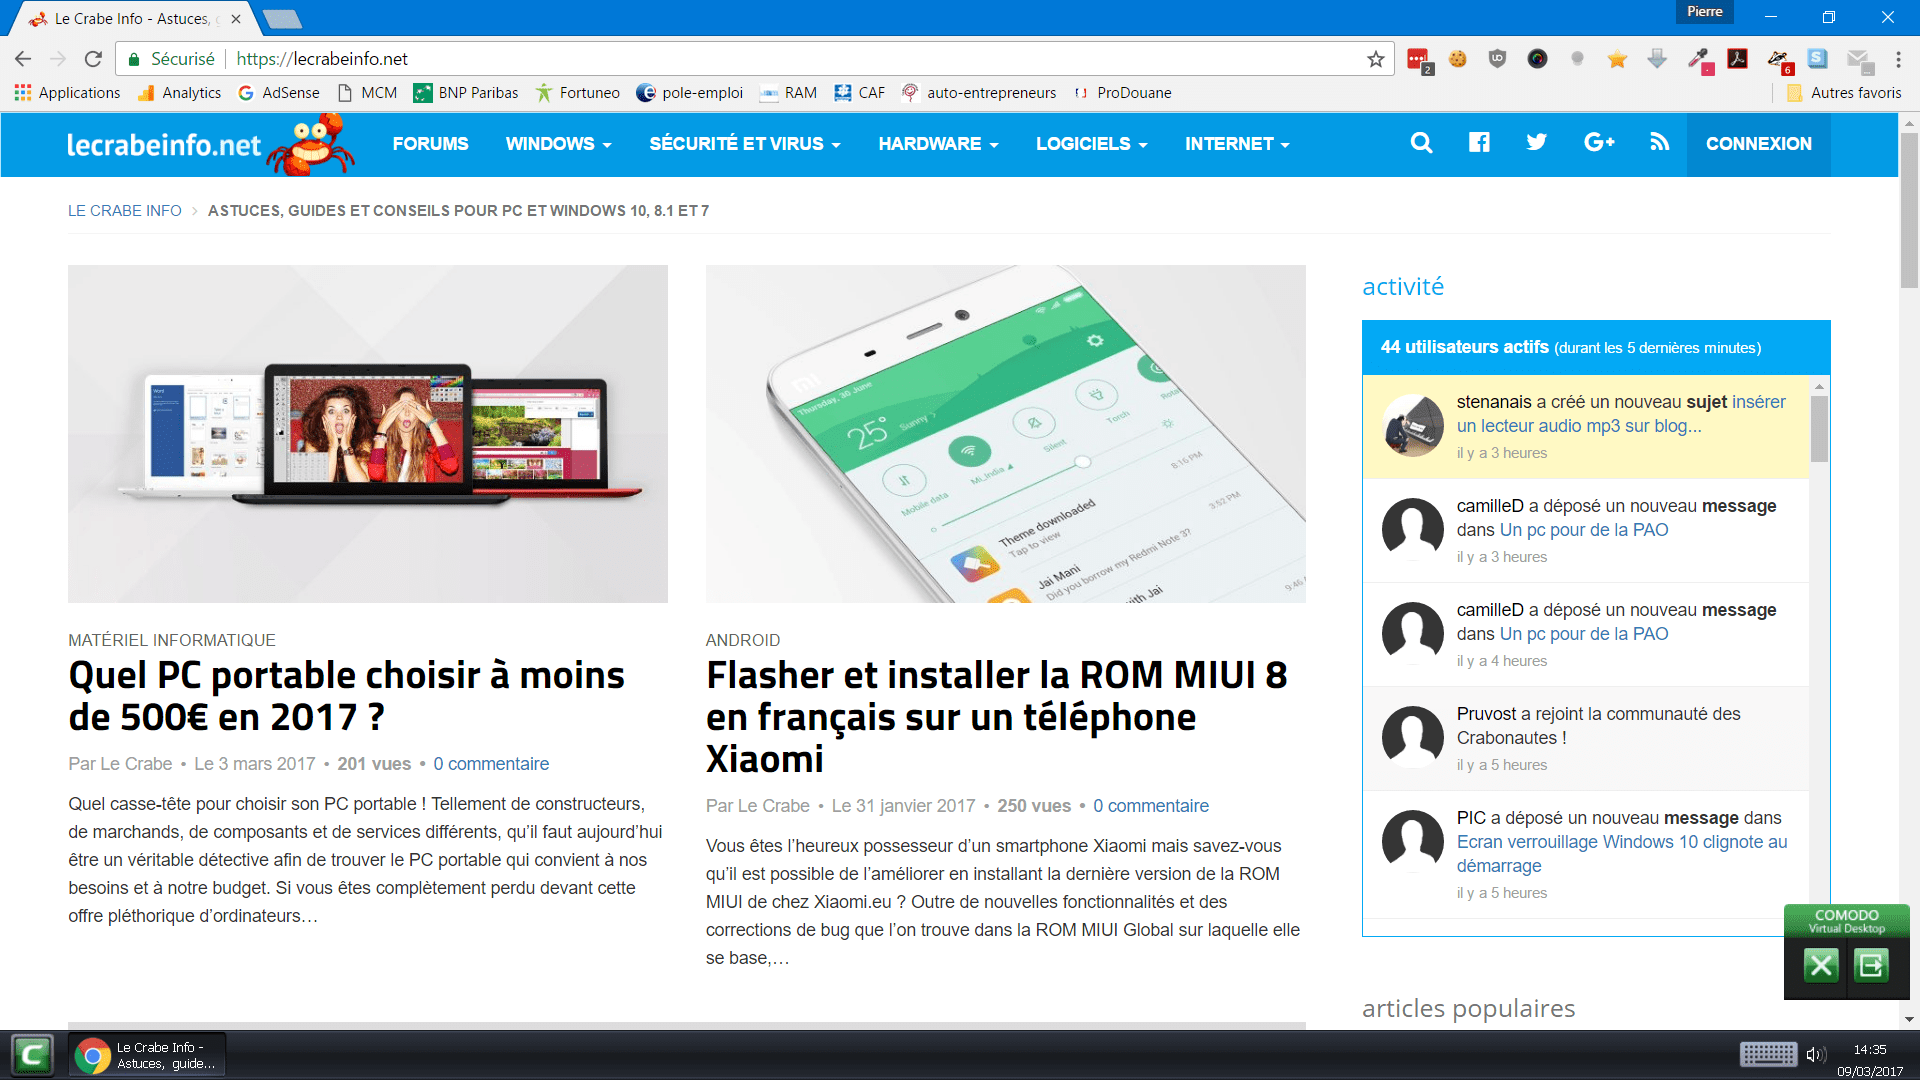Open 'Un pc pour de la PAO' from 3 hours ago
The image size is (1920, 1080).
coord(1584,530)
